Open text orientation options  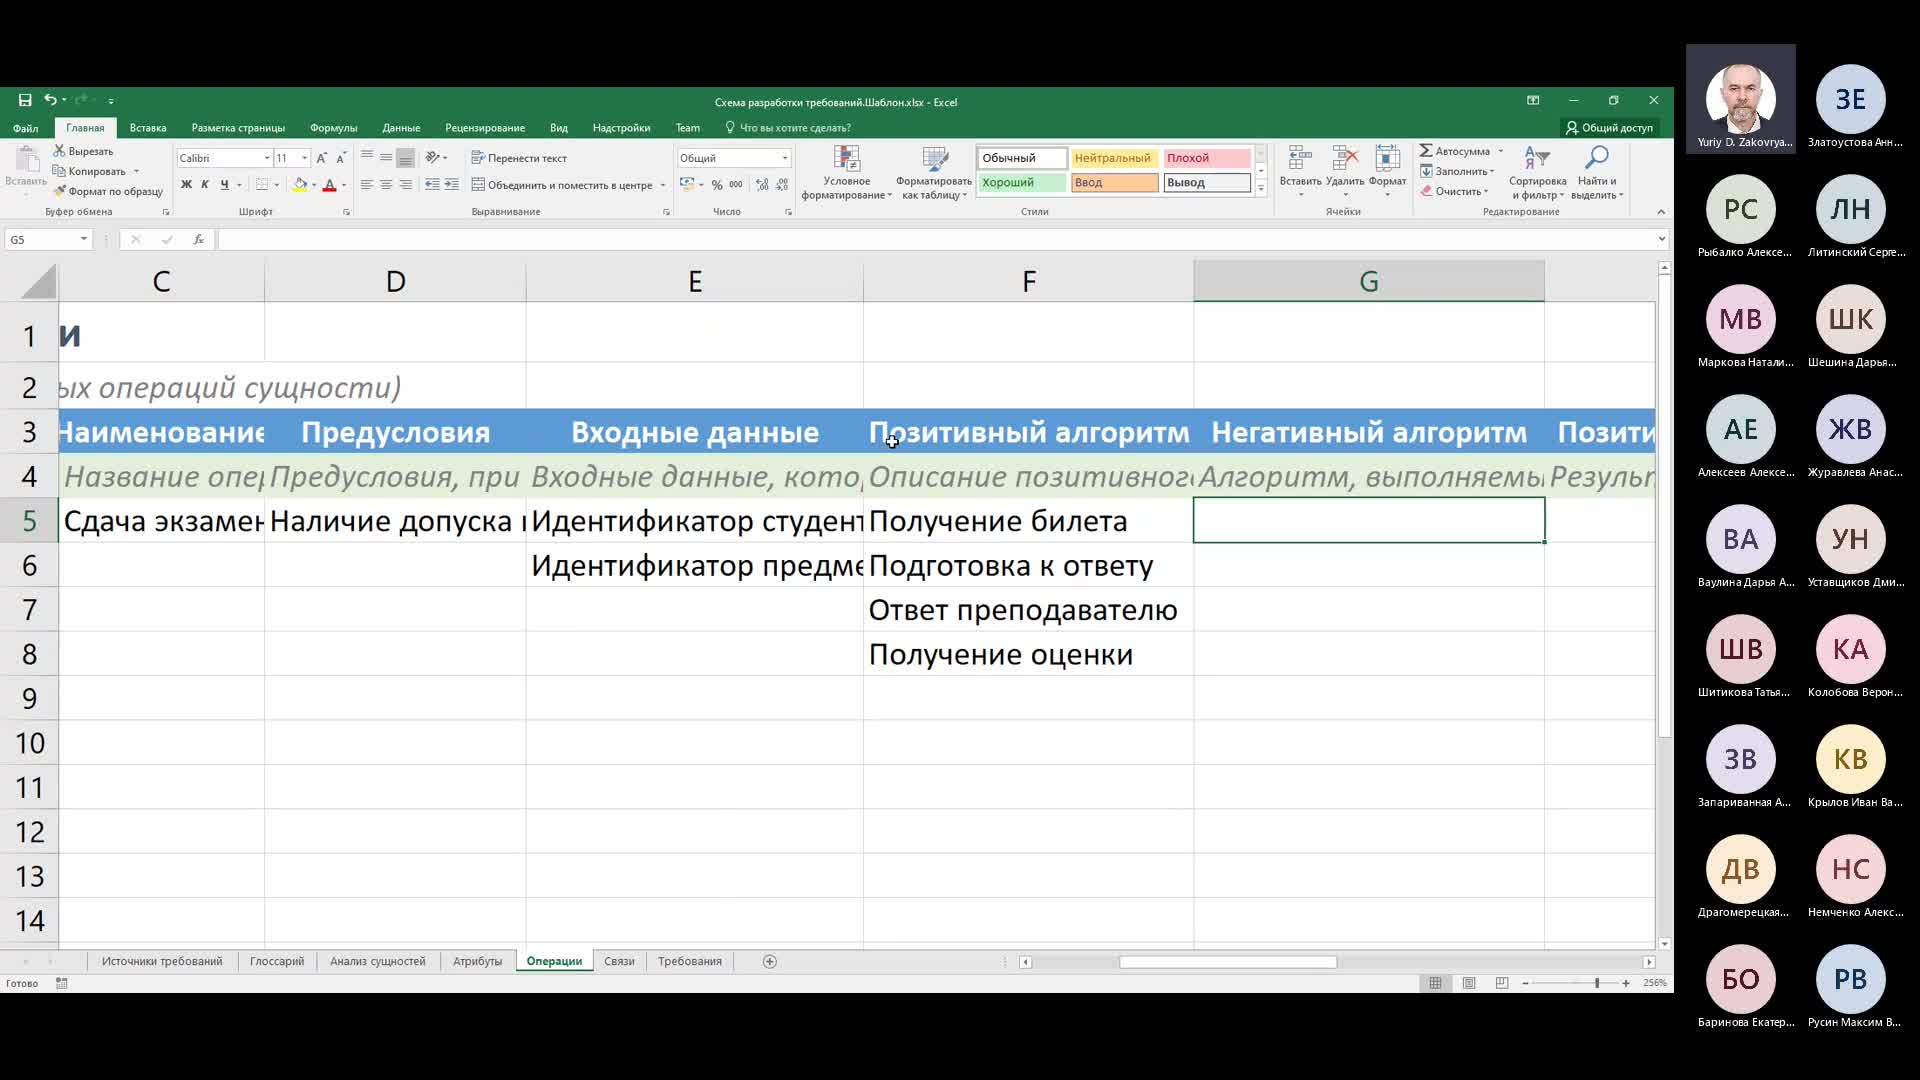(x=435, y=158)
